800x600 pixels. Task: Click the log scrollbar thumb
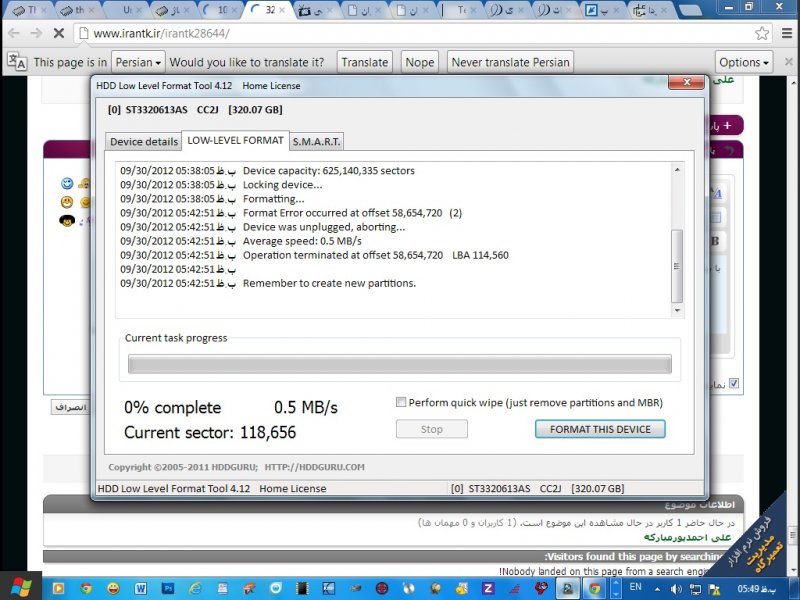[x=677, y=266]
